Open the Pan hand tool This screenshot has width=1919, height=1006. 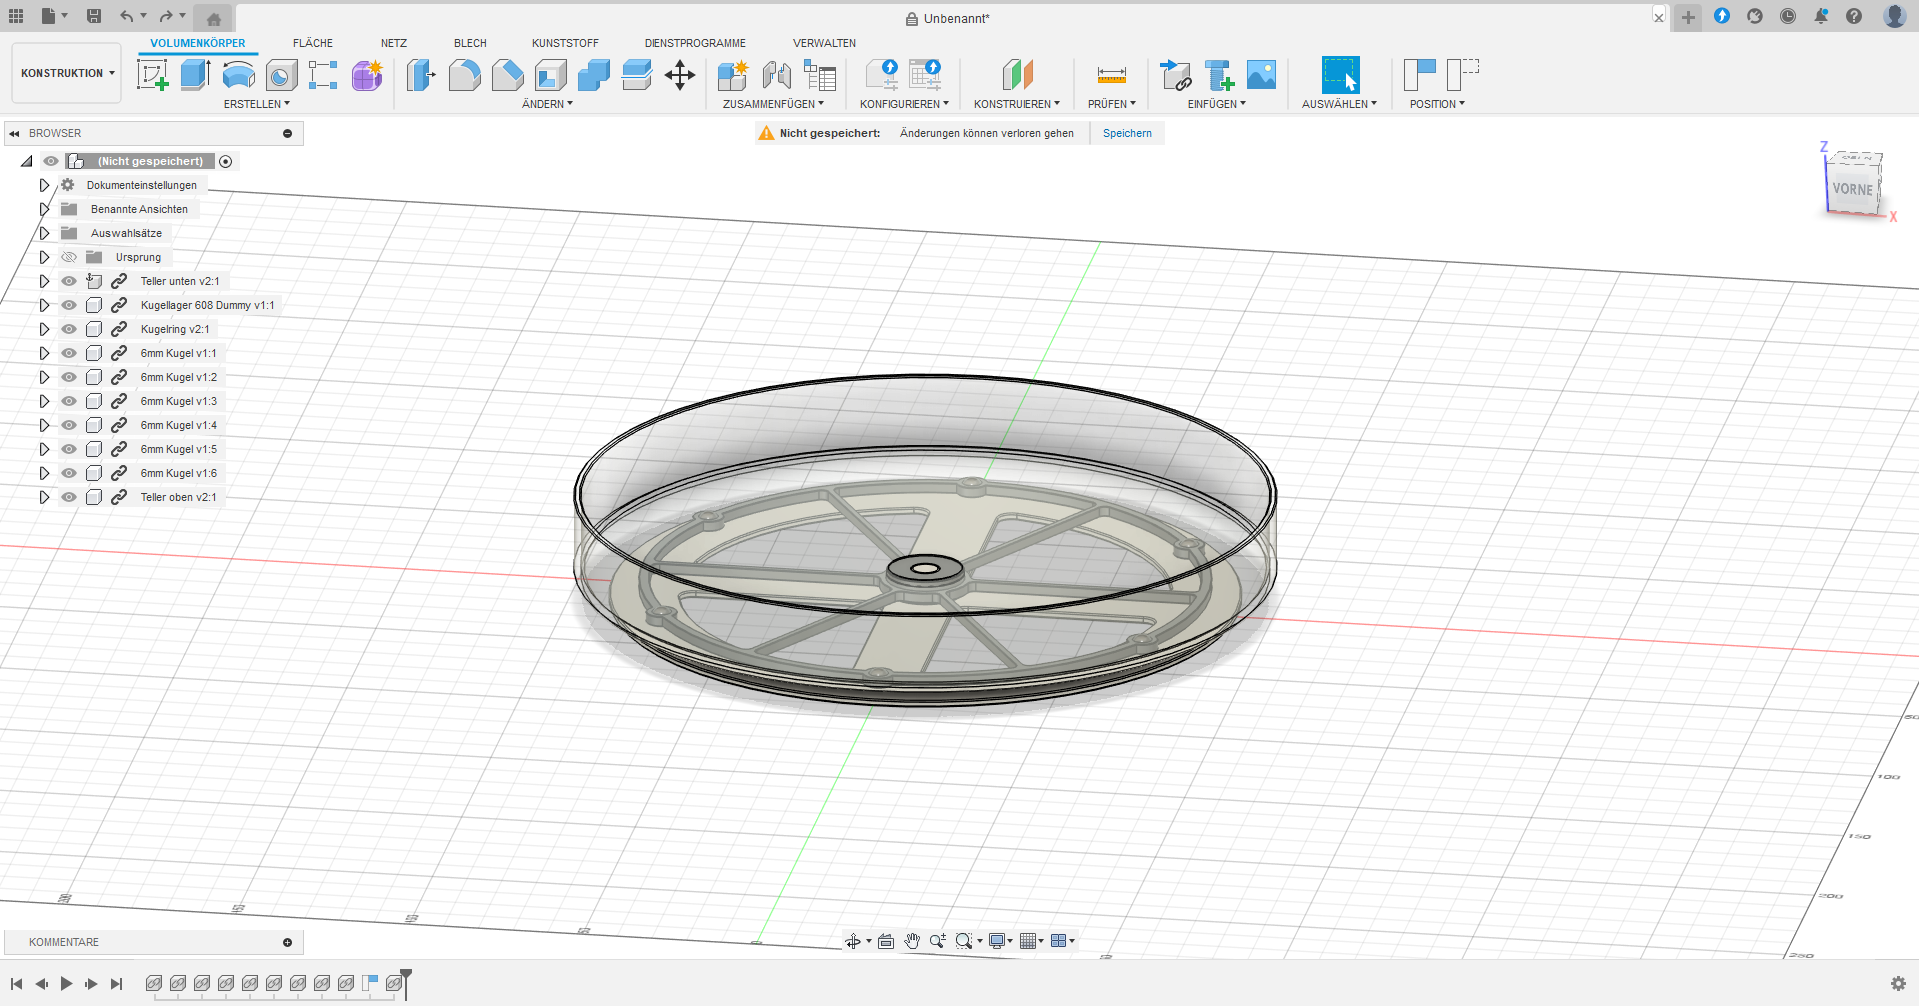pos(912,941)
